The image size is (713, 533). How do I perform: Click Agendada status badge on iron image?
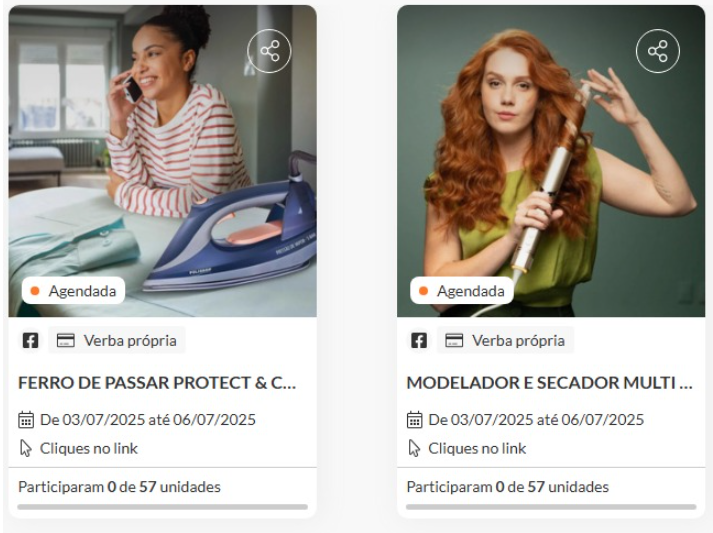pos(73,291)
